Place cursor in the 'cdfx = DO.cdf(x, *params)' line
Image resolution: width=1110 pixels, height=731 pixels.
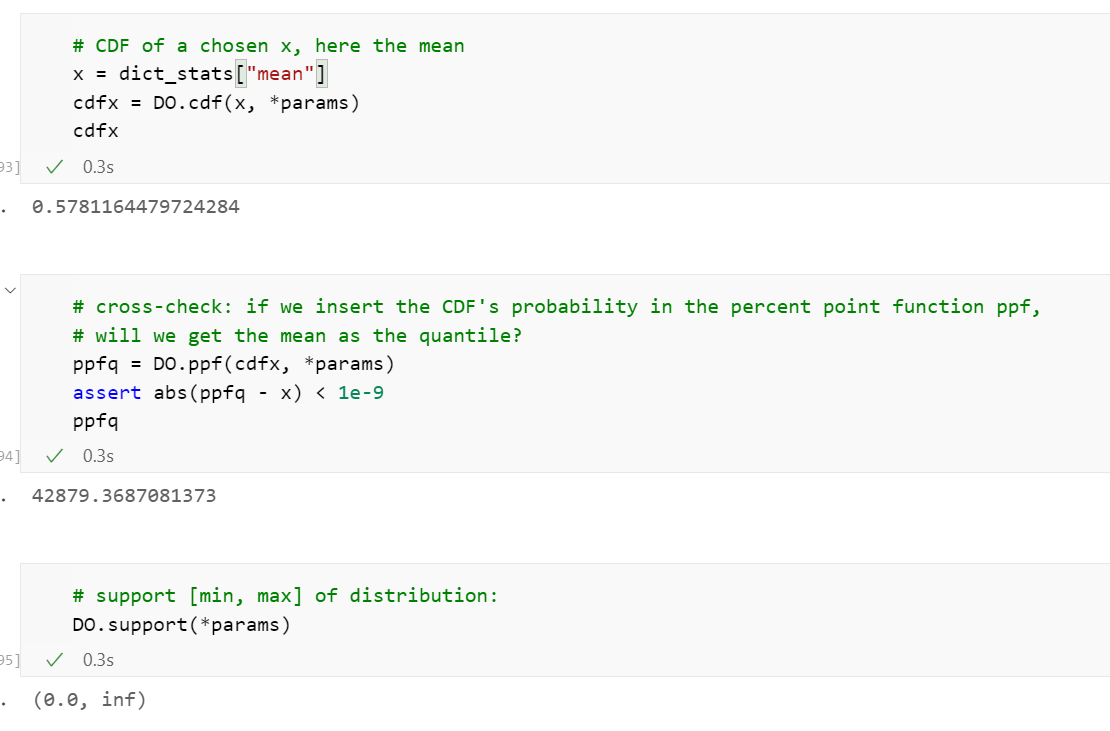[x=216, y=103]
